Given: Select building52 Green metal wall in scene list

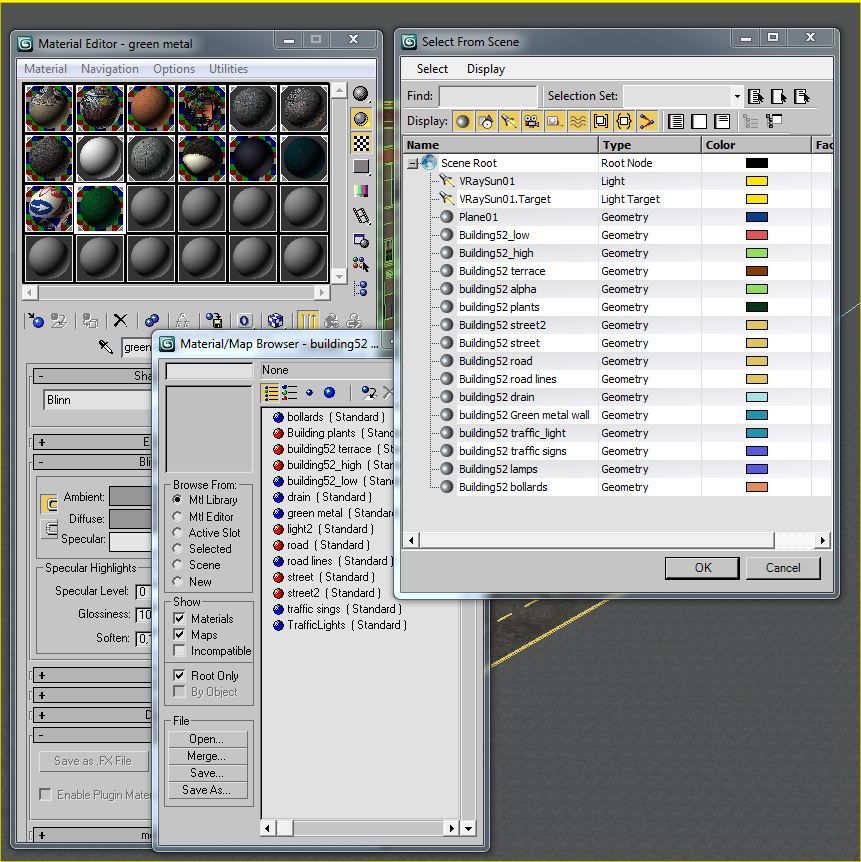Looking at the screenshot, I should pos(524,415).
